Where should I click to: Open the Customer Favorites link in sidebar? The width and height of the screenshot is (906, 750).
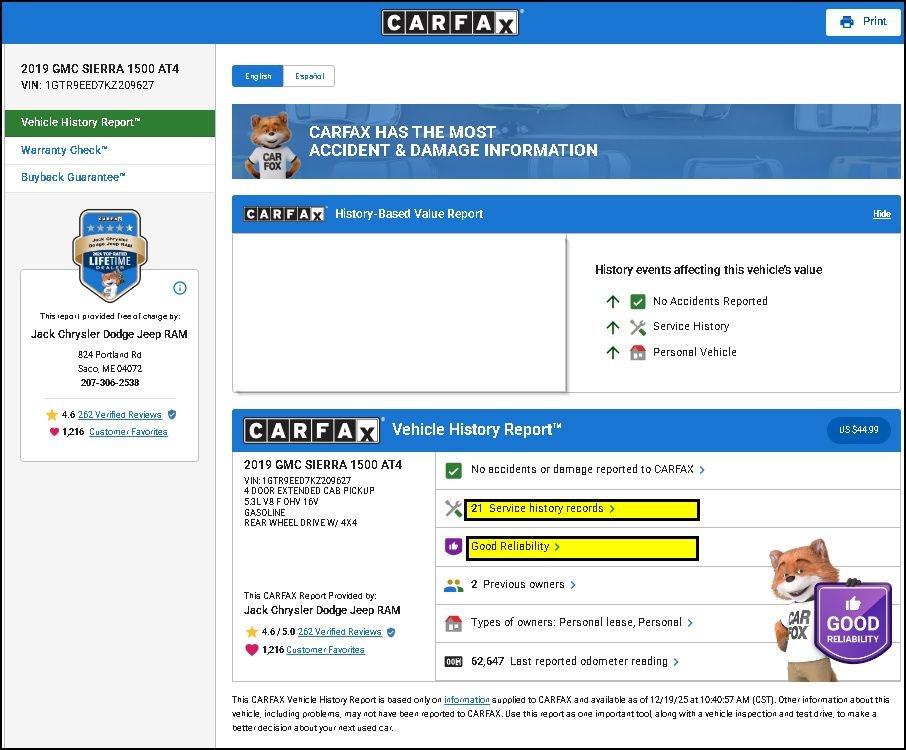(x=128, y=432)
